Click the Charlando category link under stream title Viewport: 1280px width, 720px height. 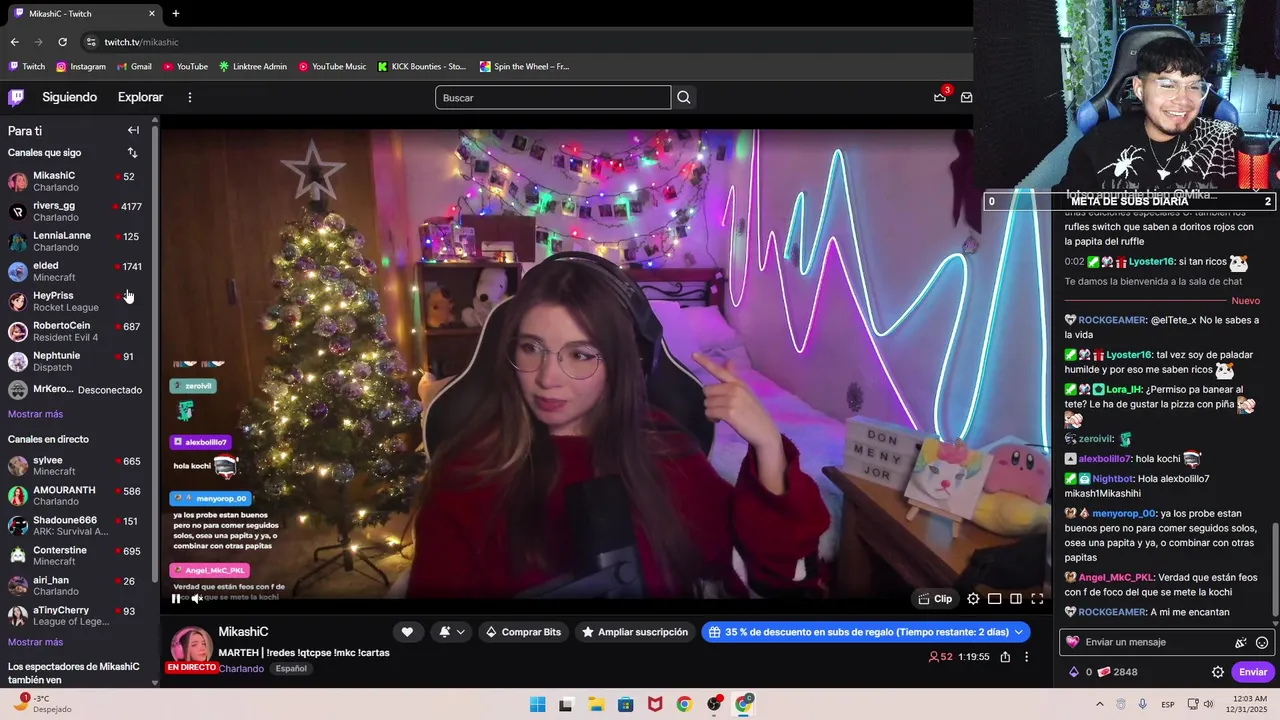coord(241,669)
